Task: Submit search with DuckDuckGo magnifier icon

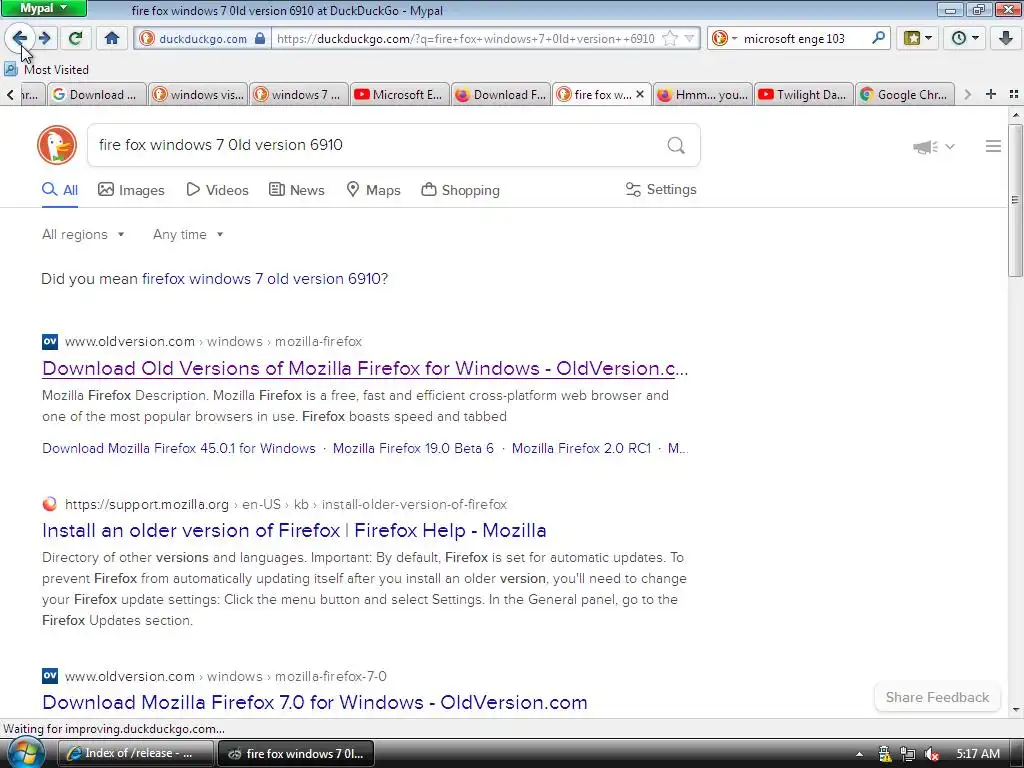Action: click(676, 145)
